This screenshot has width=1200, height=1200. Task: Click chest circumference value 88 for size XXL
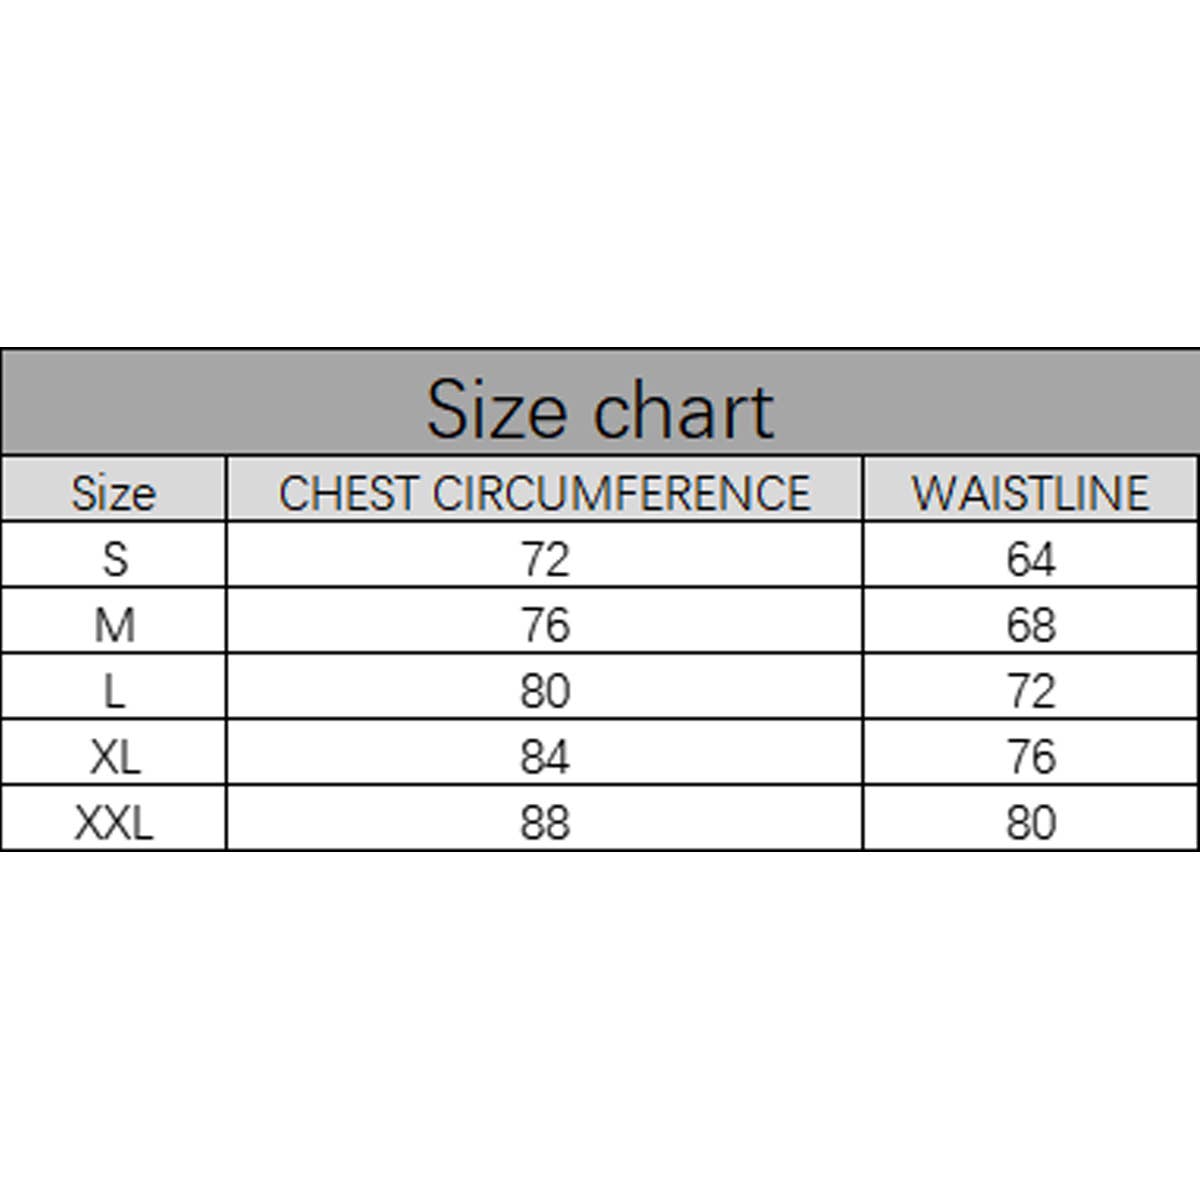(x=545, y=823)
